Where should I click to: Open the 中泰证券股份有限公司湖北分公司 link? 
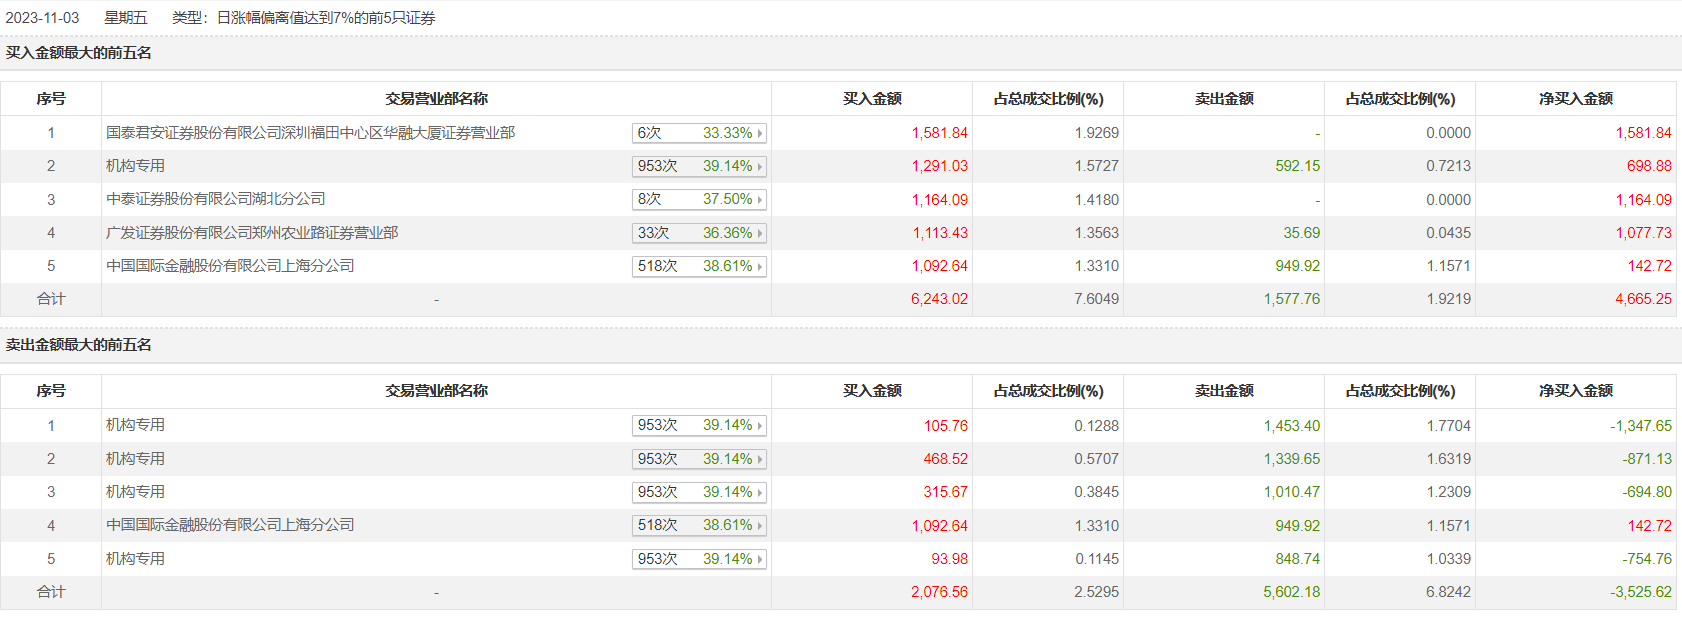216,199
